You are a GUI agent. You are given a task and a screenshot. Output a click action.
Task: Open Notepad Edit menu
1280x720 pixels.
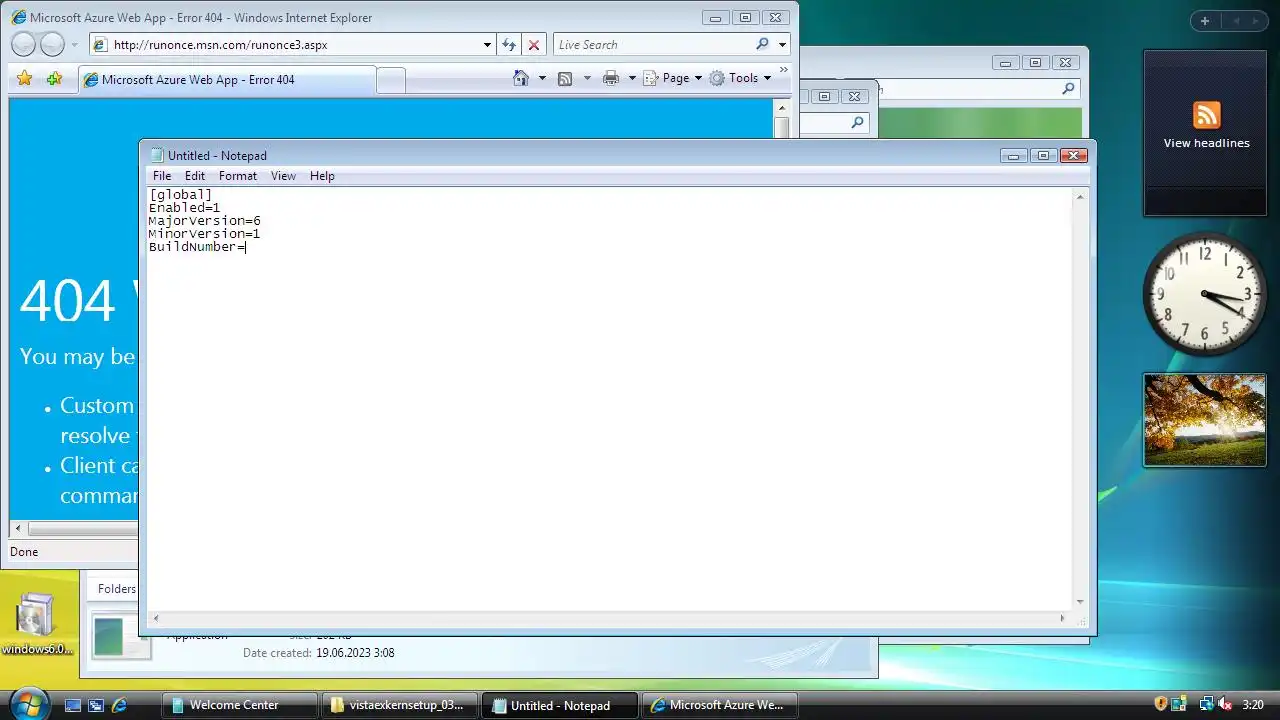click(x=195, y=176)
